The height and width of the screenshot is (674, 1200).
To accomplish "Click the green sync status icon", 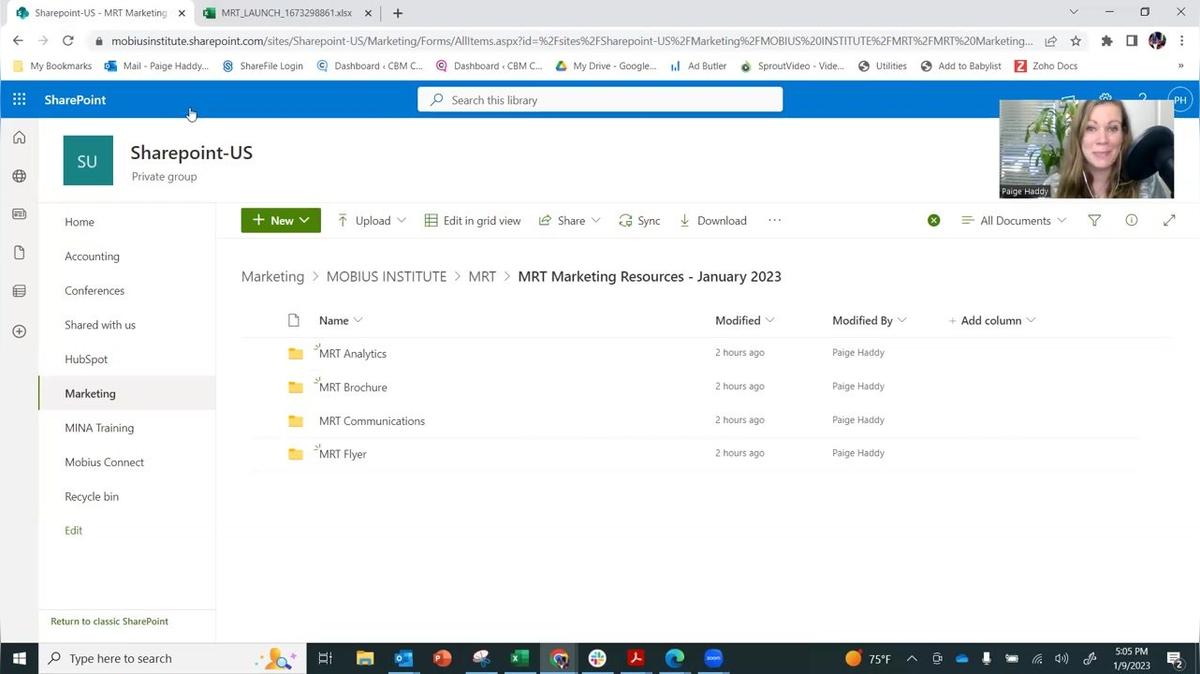I will point(933,220).
